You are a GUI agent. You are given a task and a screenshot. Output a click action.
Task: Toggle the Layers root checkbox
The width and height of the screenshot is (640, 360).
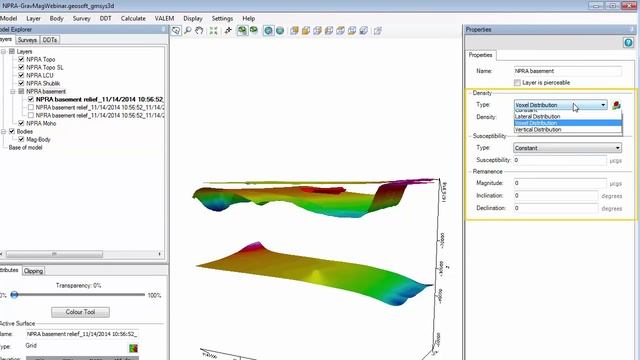click(12, 51)
